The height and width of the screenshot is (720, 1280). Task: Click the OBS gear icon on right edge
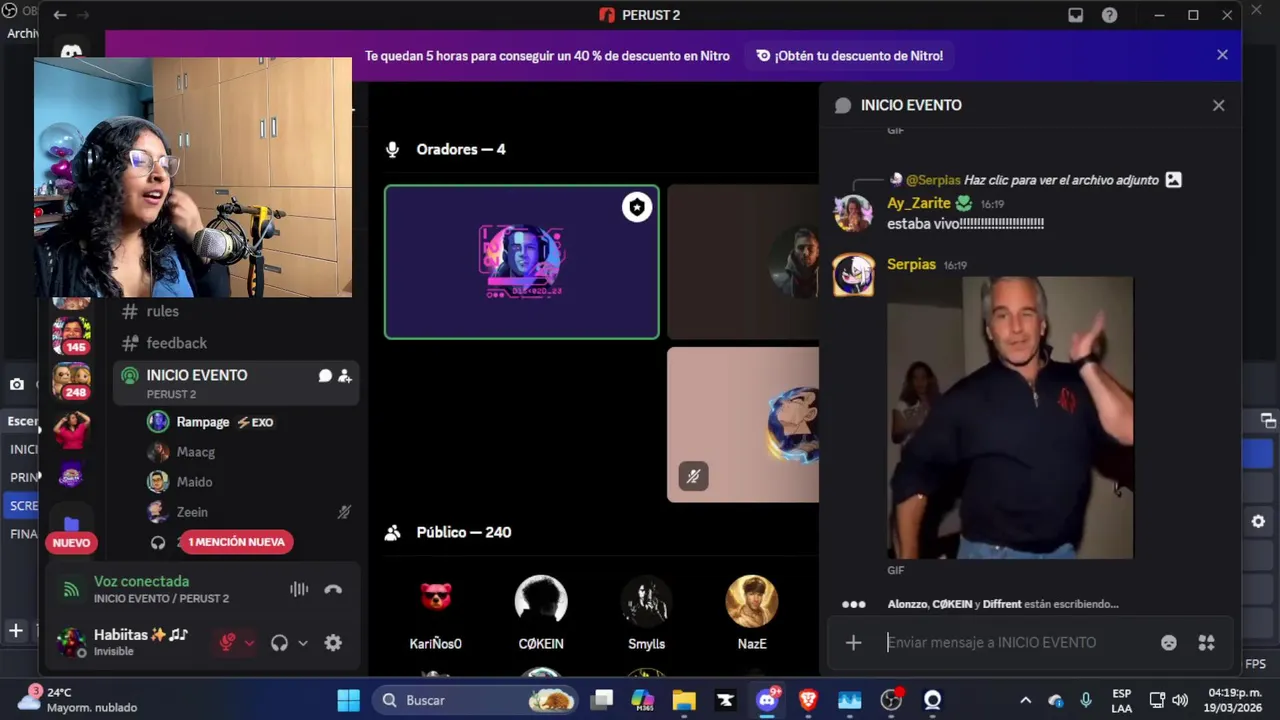[1258, 521]
